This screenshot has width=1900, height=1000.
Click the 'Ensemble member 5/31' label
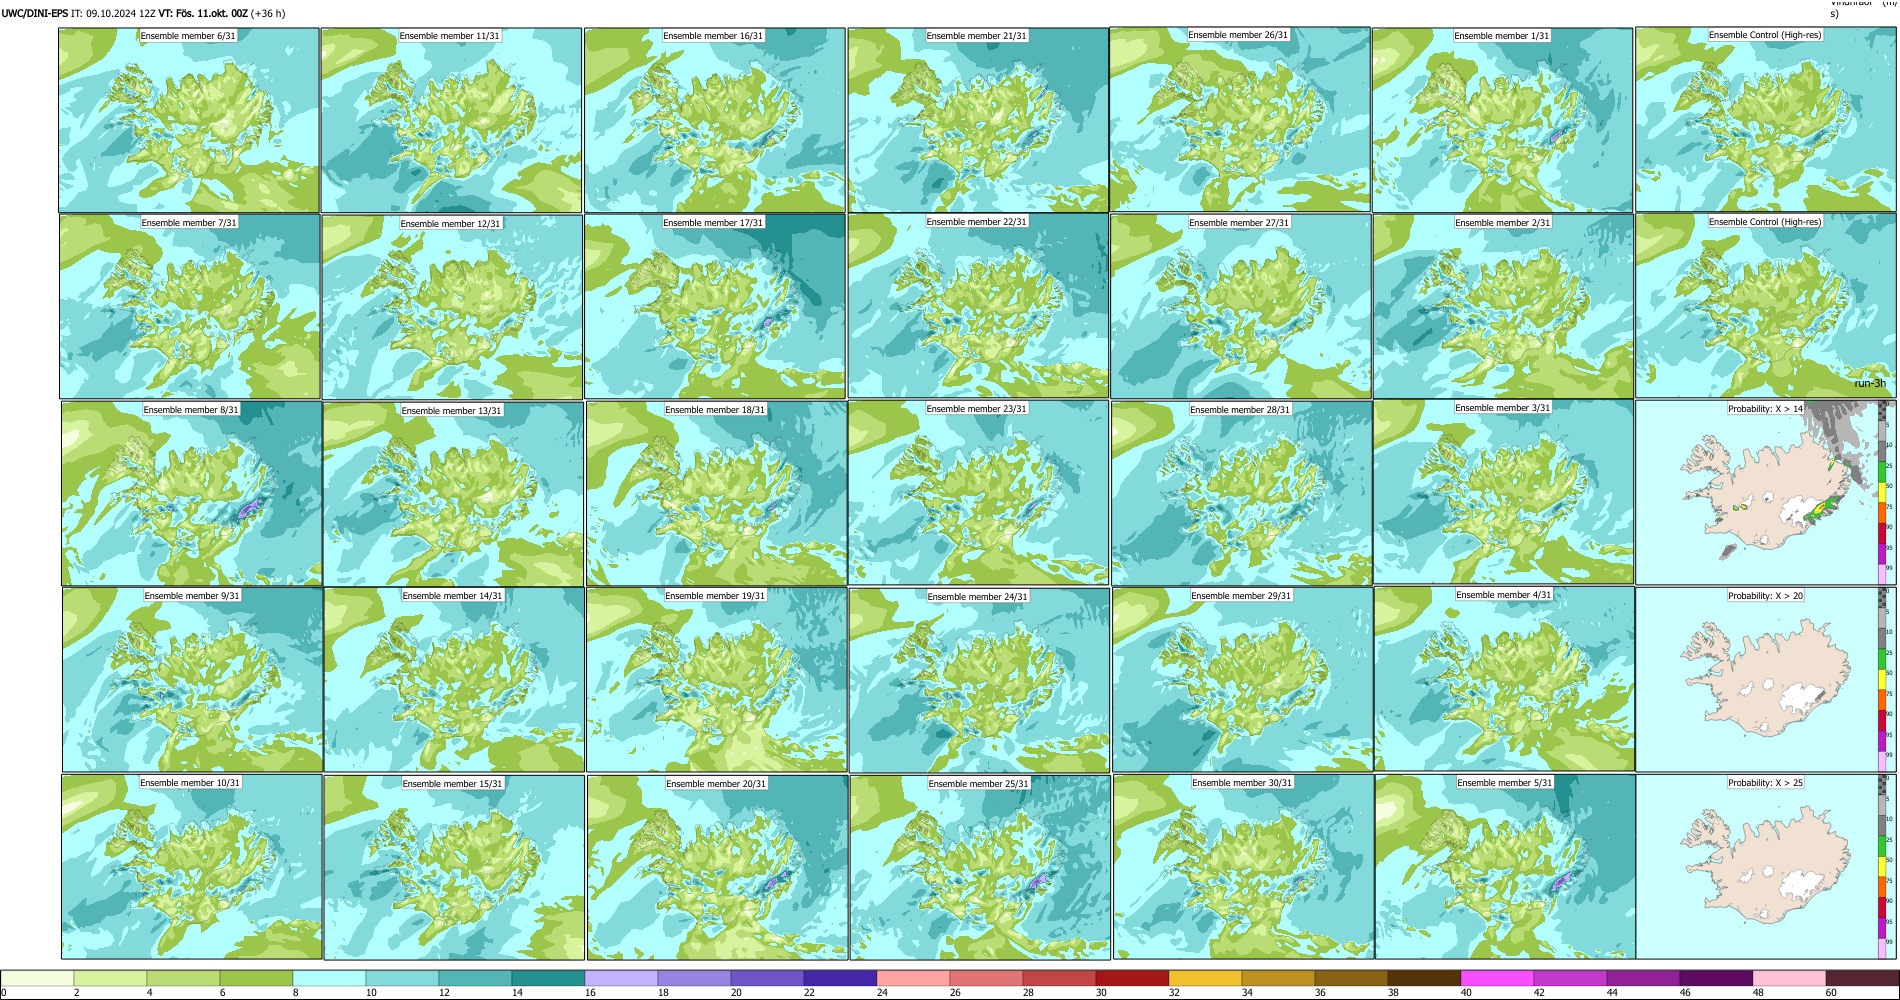(1505, 783)
